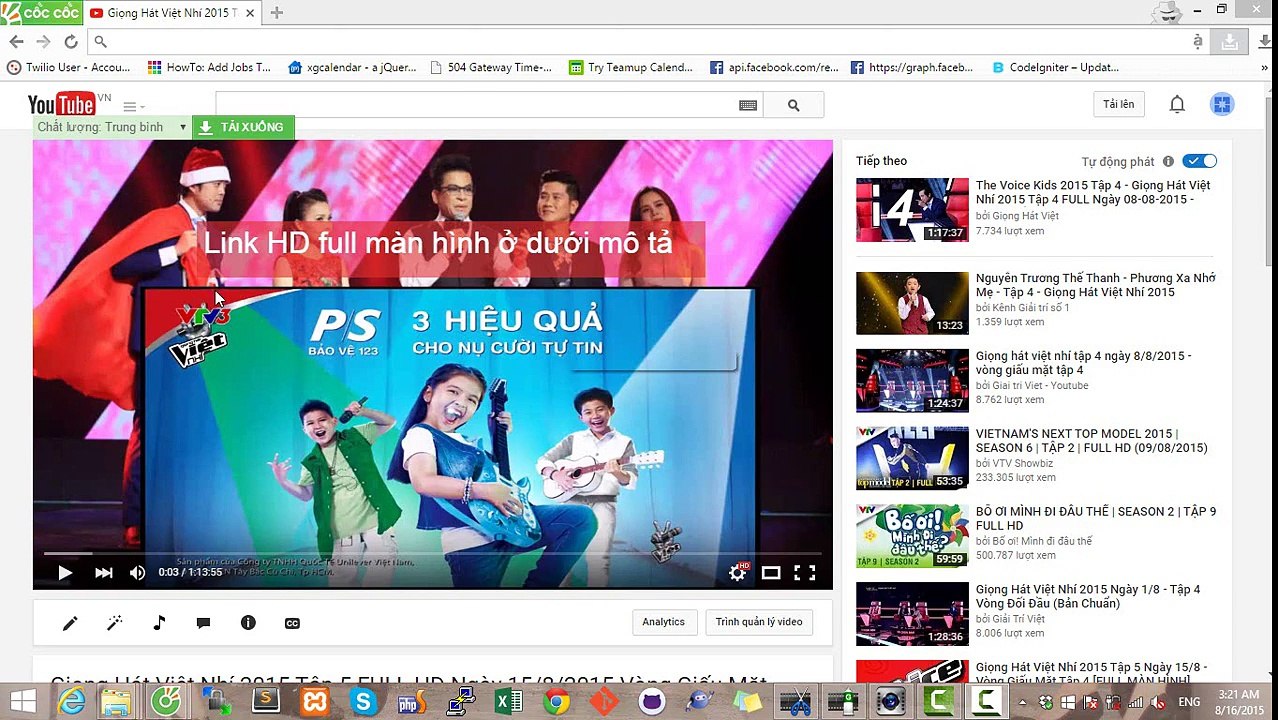Open Trình quản lý video
1278x720 pixels.
tap(759, 622)
